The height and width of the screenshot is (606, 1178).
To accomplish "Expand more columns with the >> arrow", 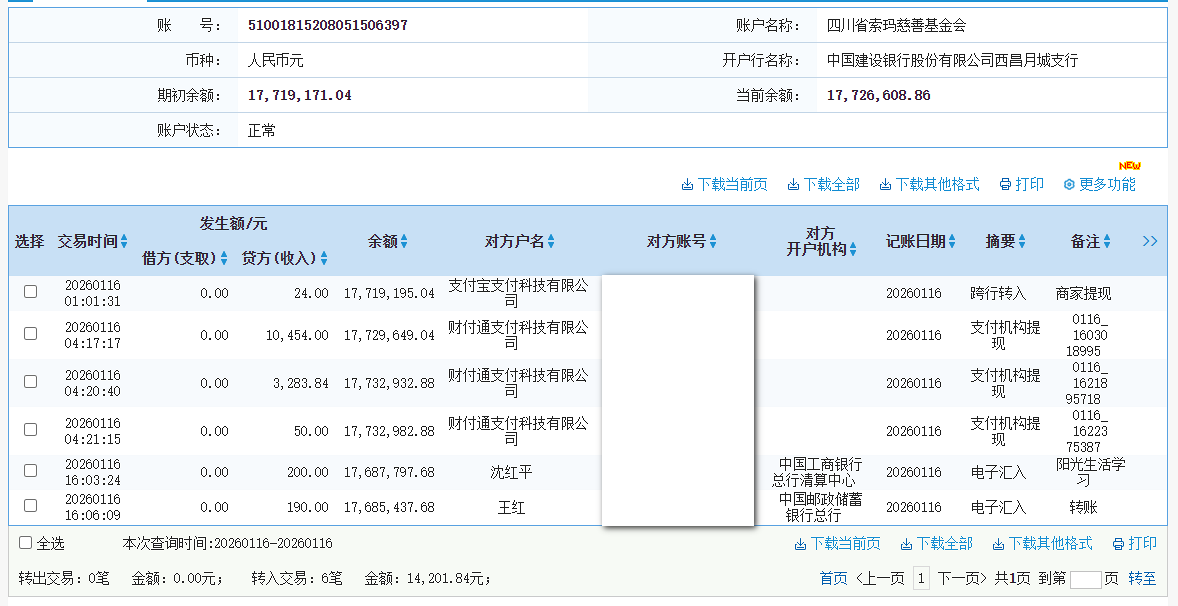I will pyautogui.click(x=1149, y=241).
